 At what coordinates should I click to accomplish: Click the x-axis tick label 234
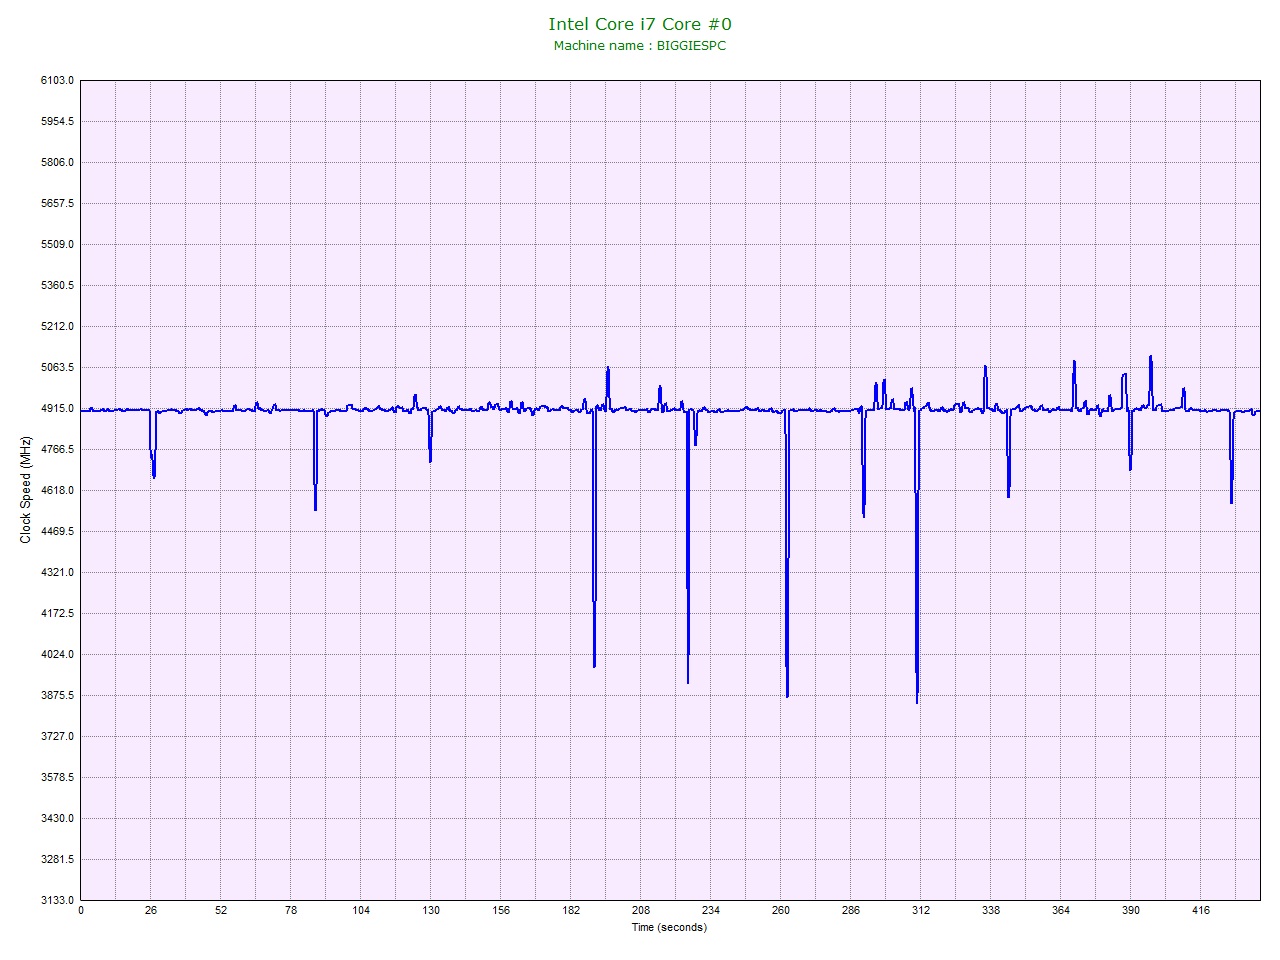(711, 910)
